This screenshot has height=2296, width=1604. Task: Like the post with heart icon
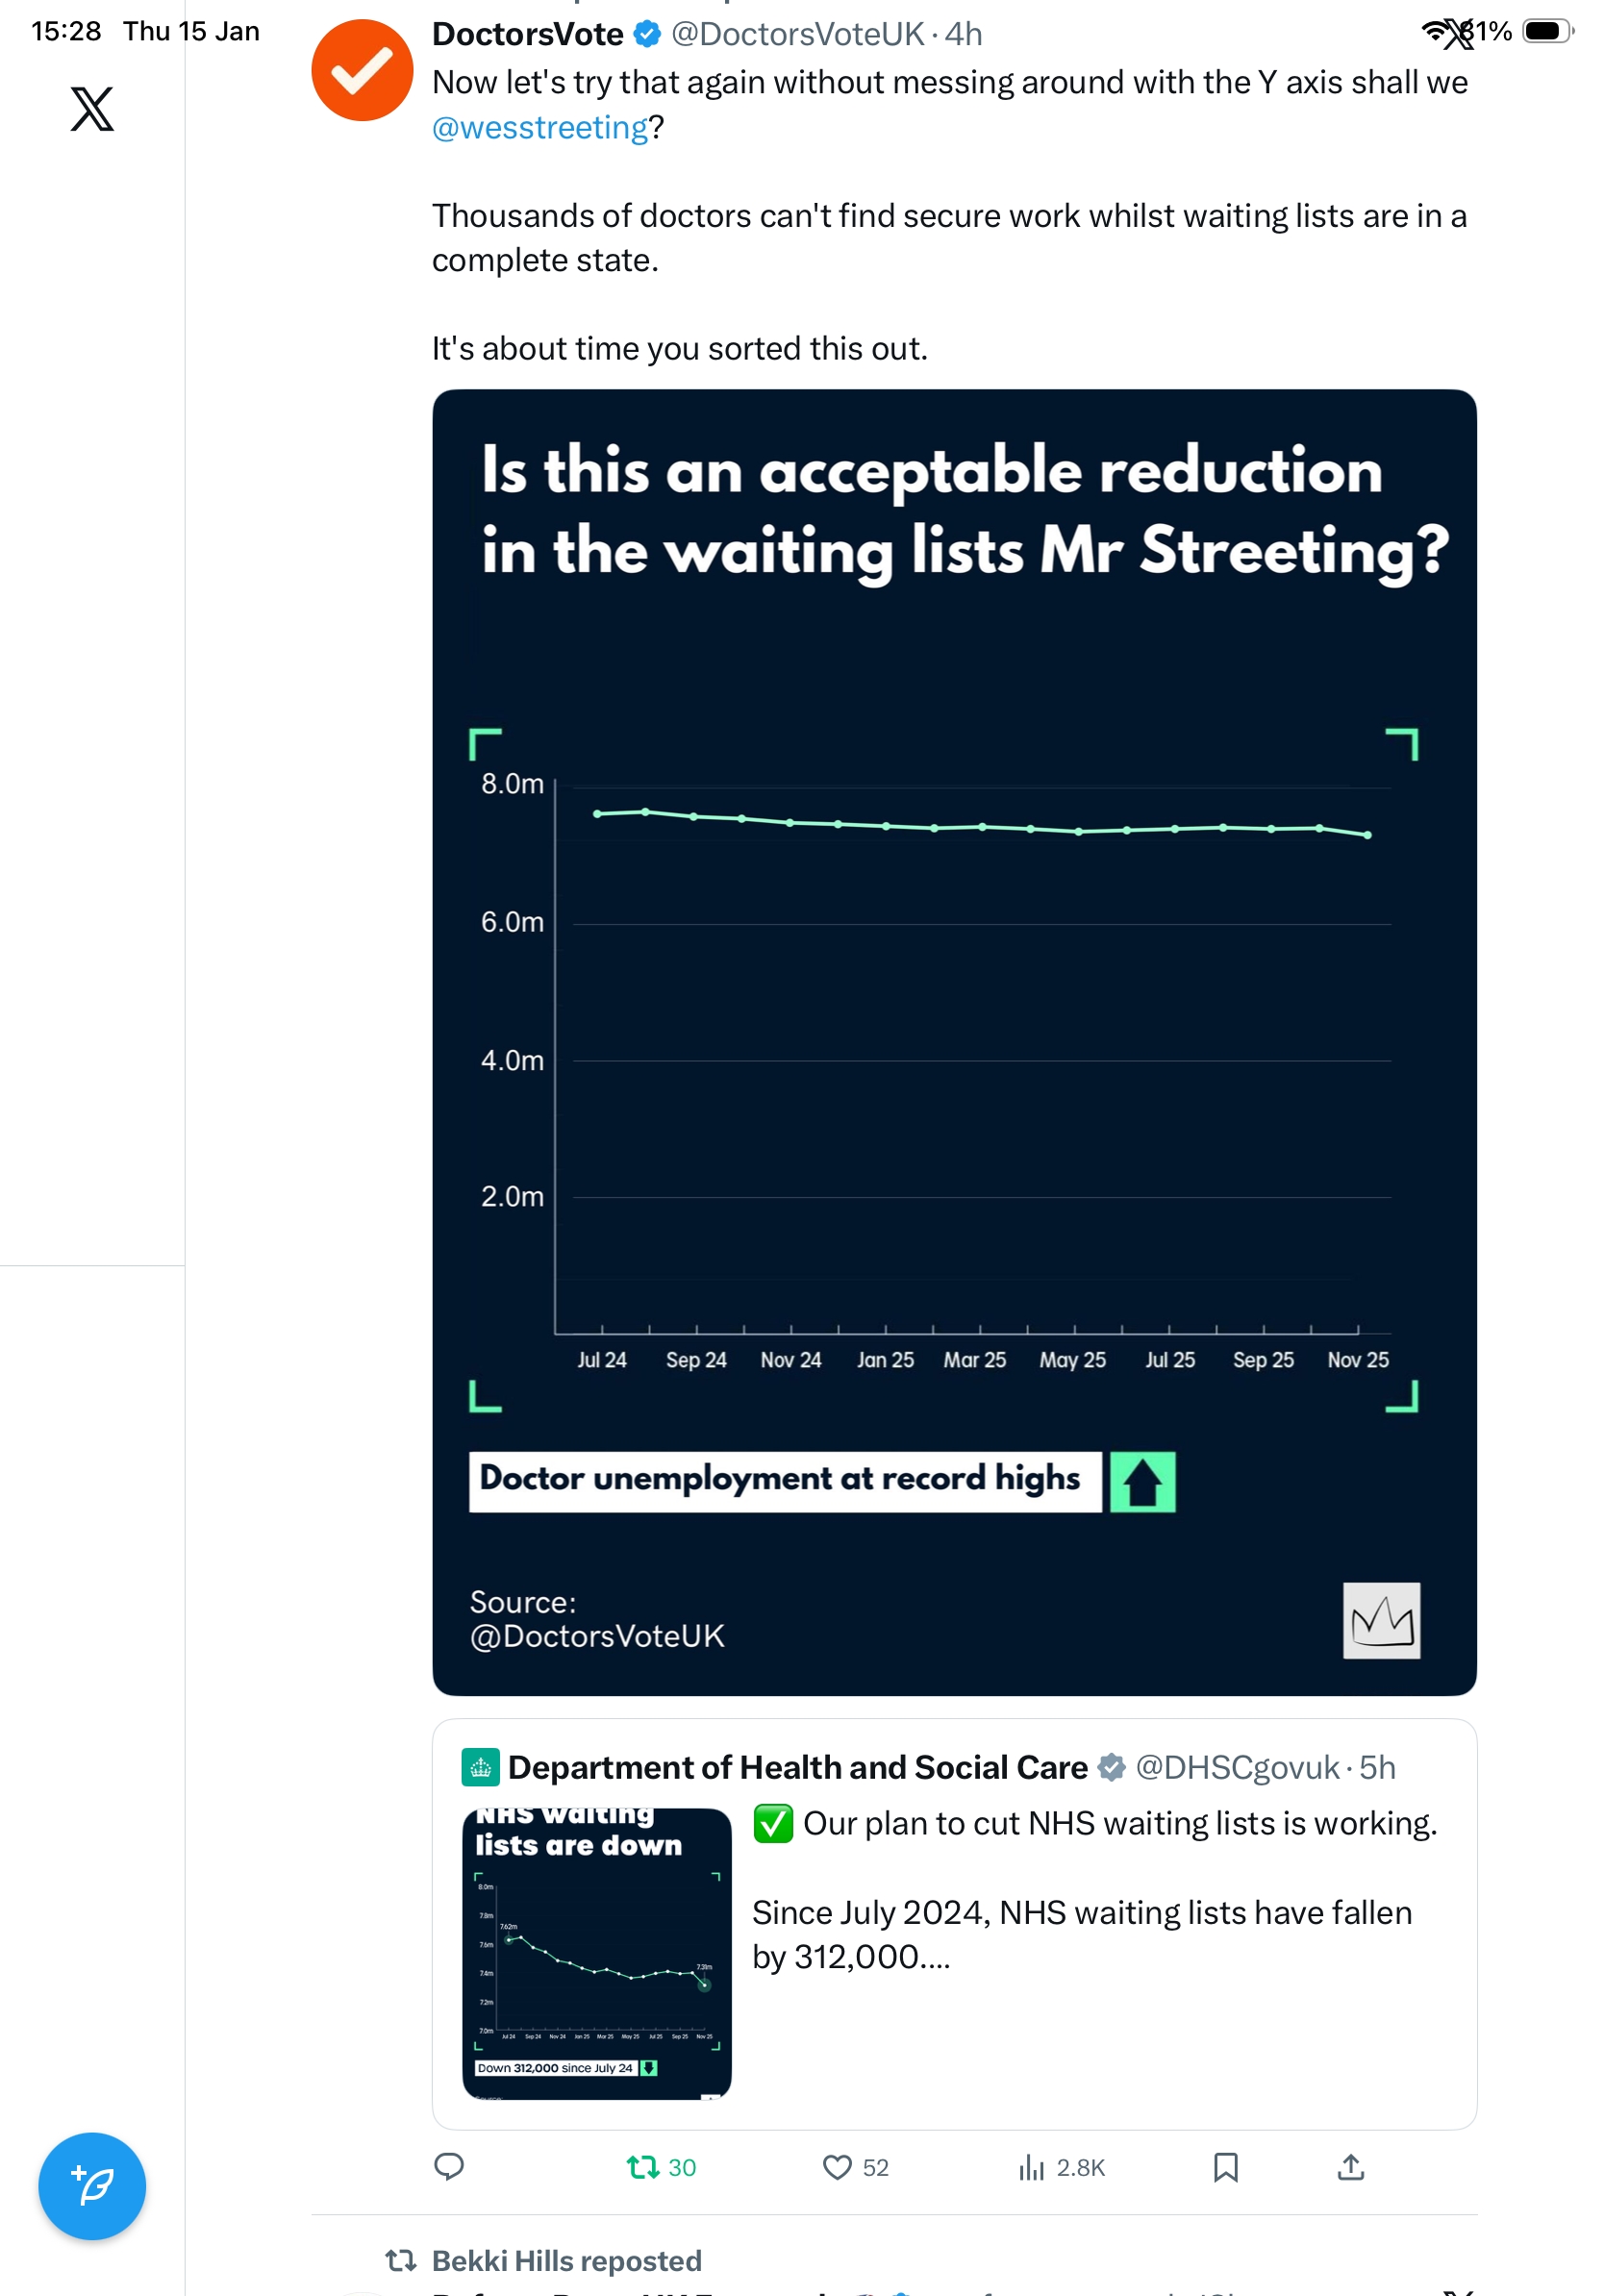point(837,2167)
